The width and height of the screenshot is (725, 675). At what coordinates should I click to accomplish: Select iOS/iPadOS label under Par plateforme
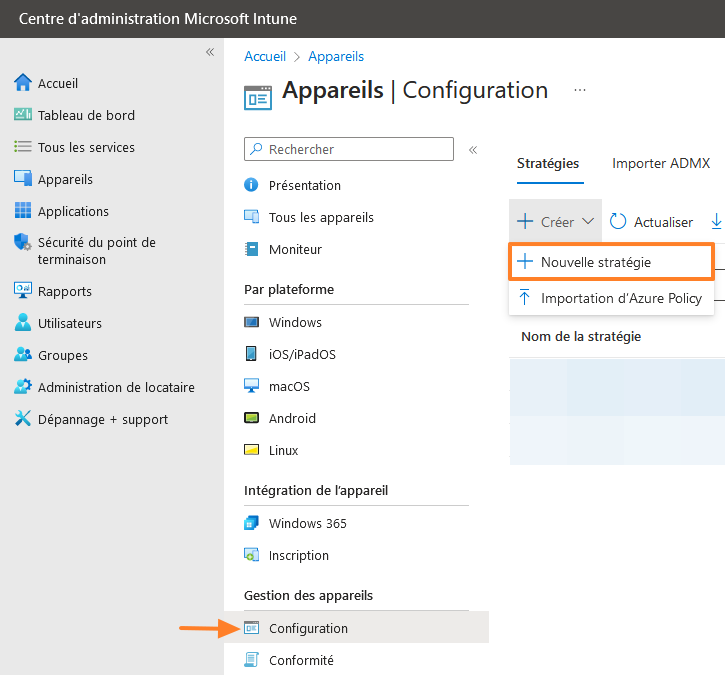(x=302, y=355)
